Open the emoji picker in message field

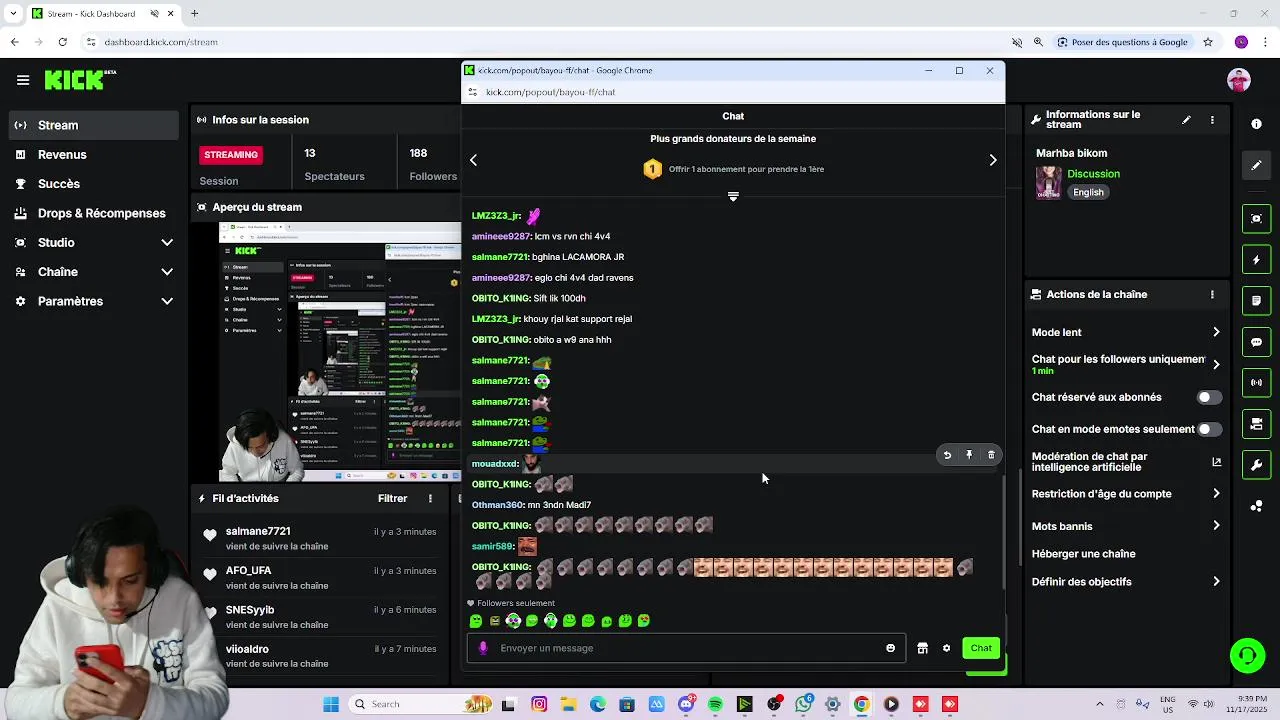890,648
